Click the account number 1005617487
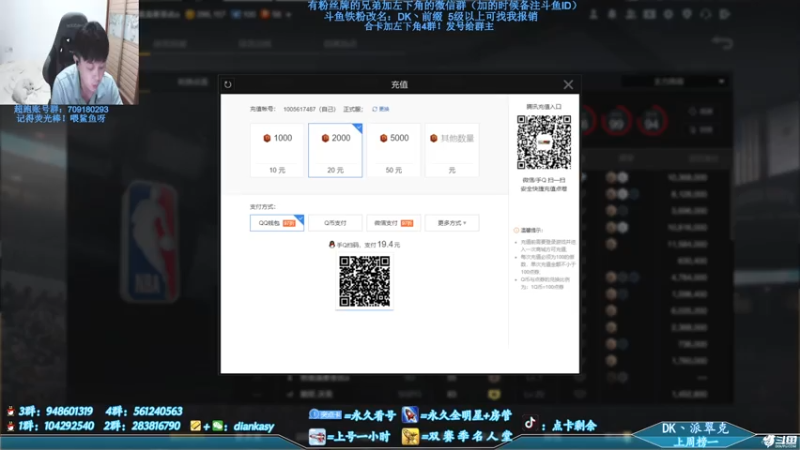 click(299, 109)
